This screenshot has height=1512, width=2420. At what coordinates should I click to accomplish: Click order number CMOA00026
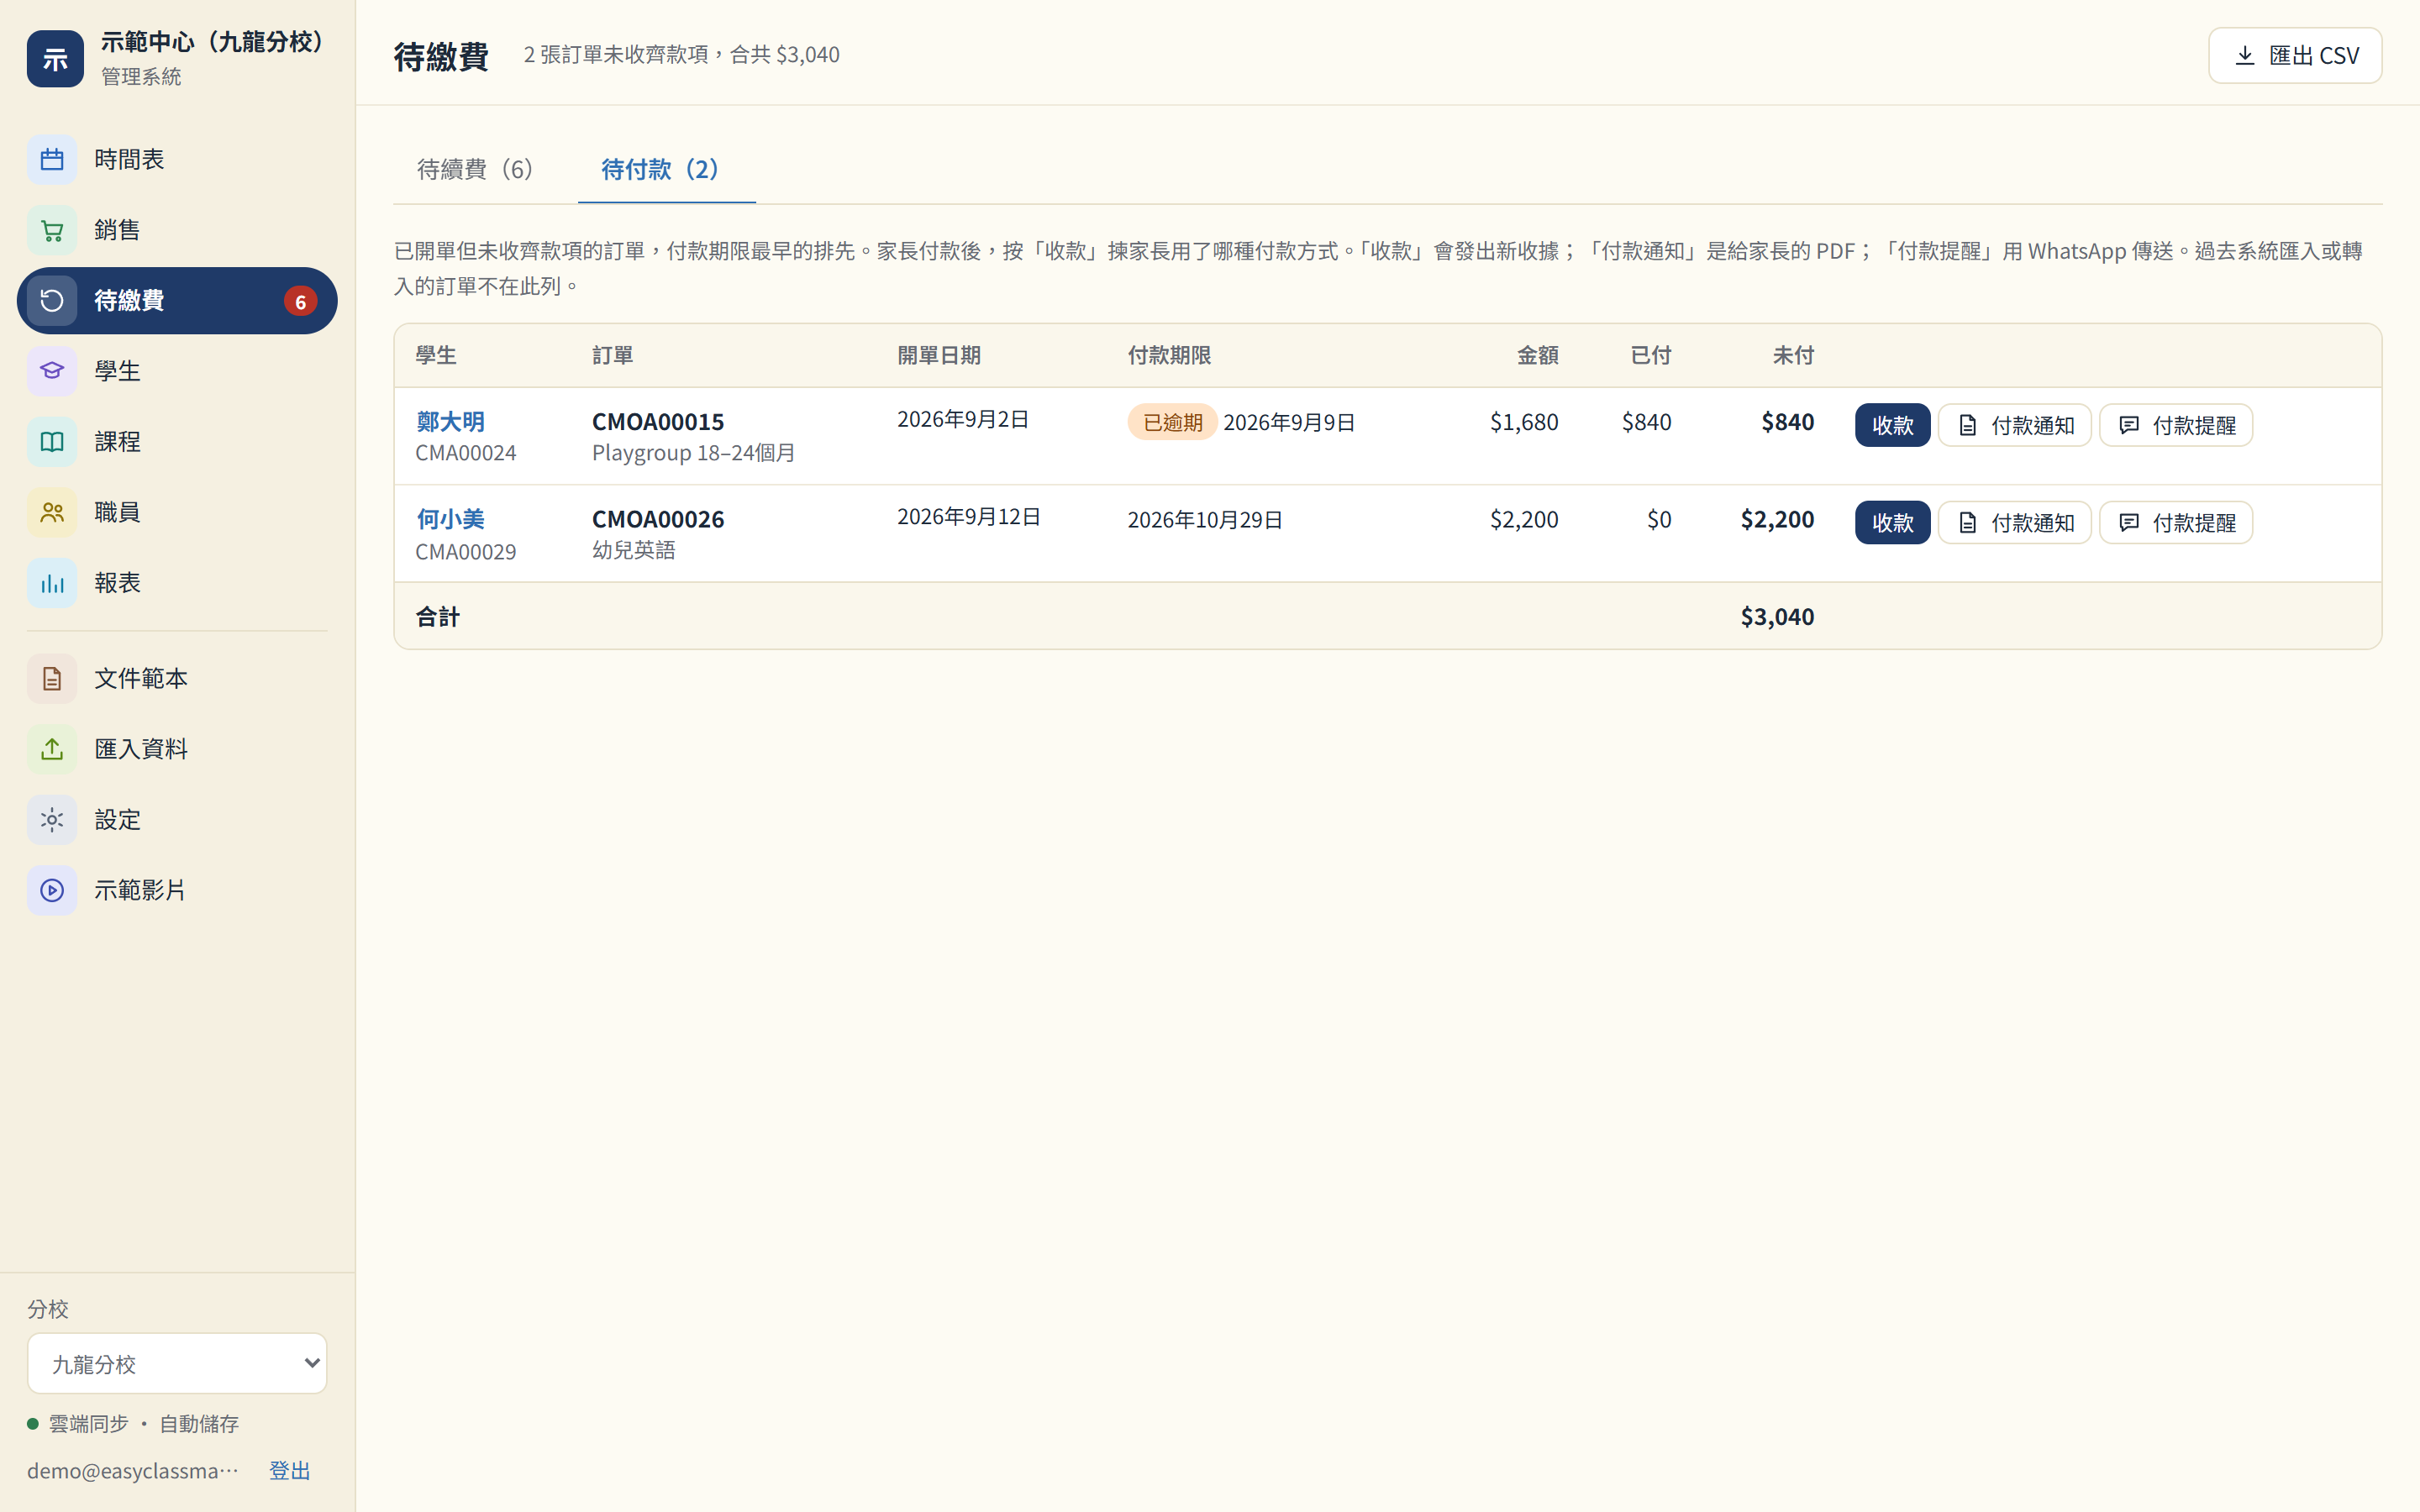point(658,519)
